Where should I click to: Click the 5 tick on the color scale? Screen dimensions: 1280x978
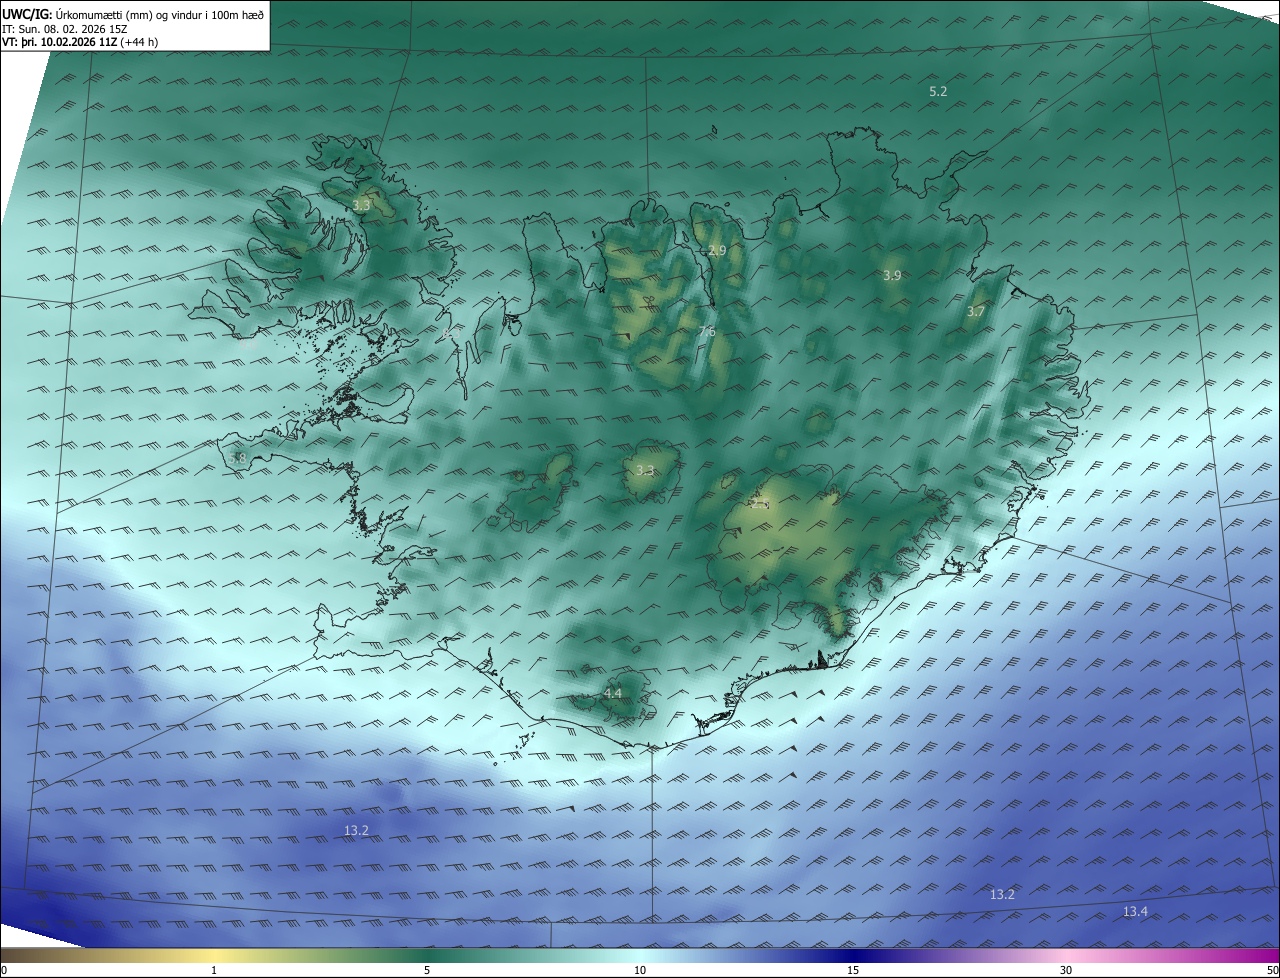[x=427, y=970]
